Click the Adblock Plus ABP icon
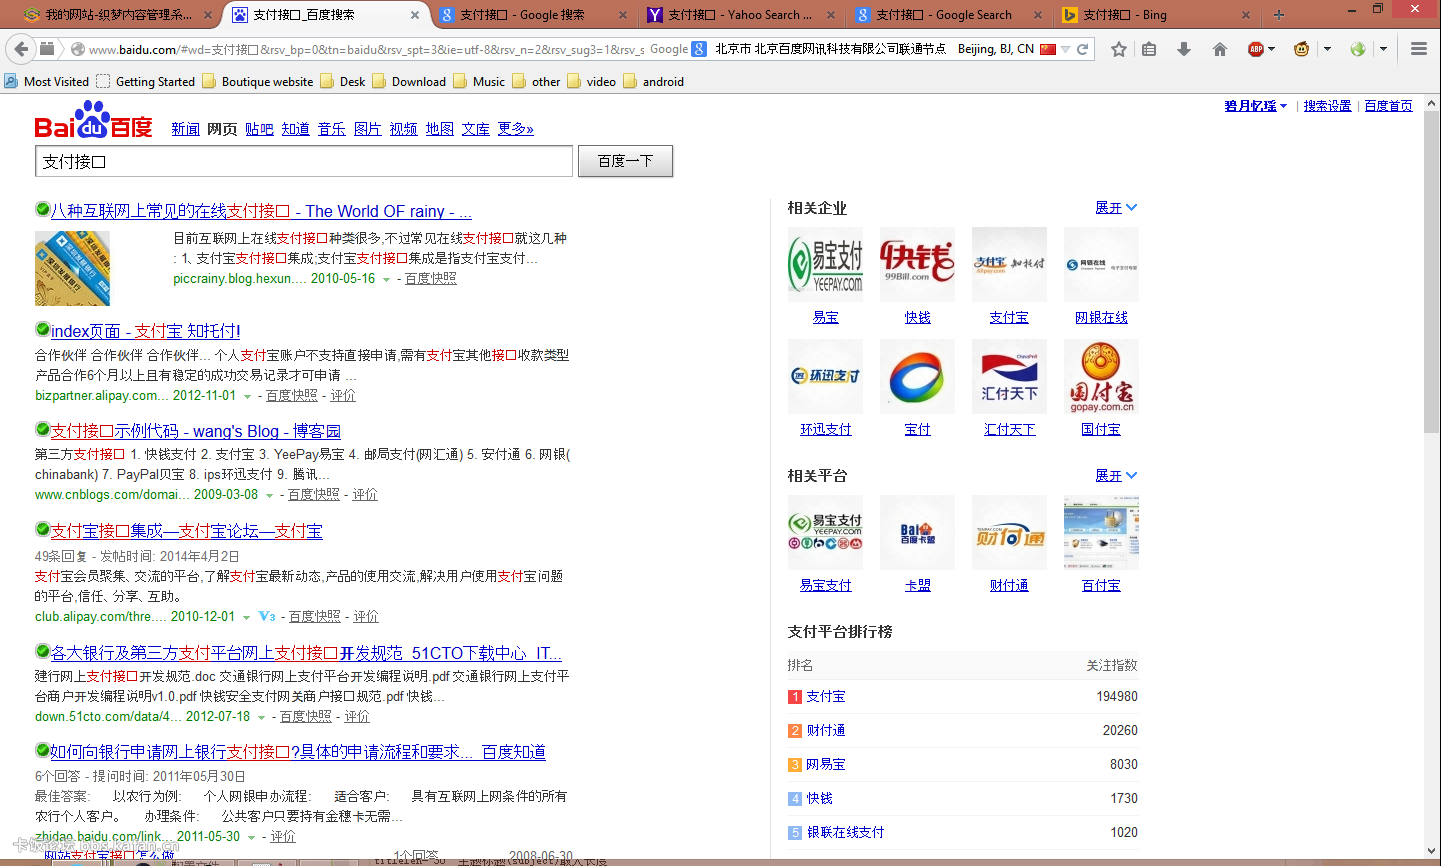This screenshot has width=1441, height=866. coord(1256,49)
